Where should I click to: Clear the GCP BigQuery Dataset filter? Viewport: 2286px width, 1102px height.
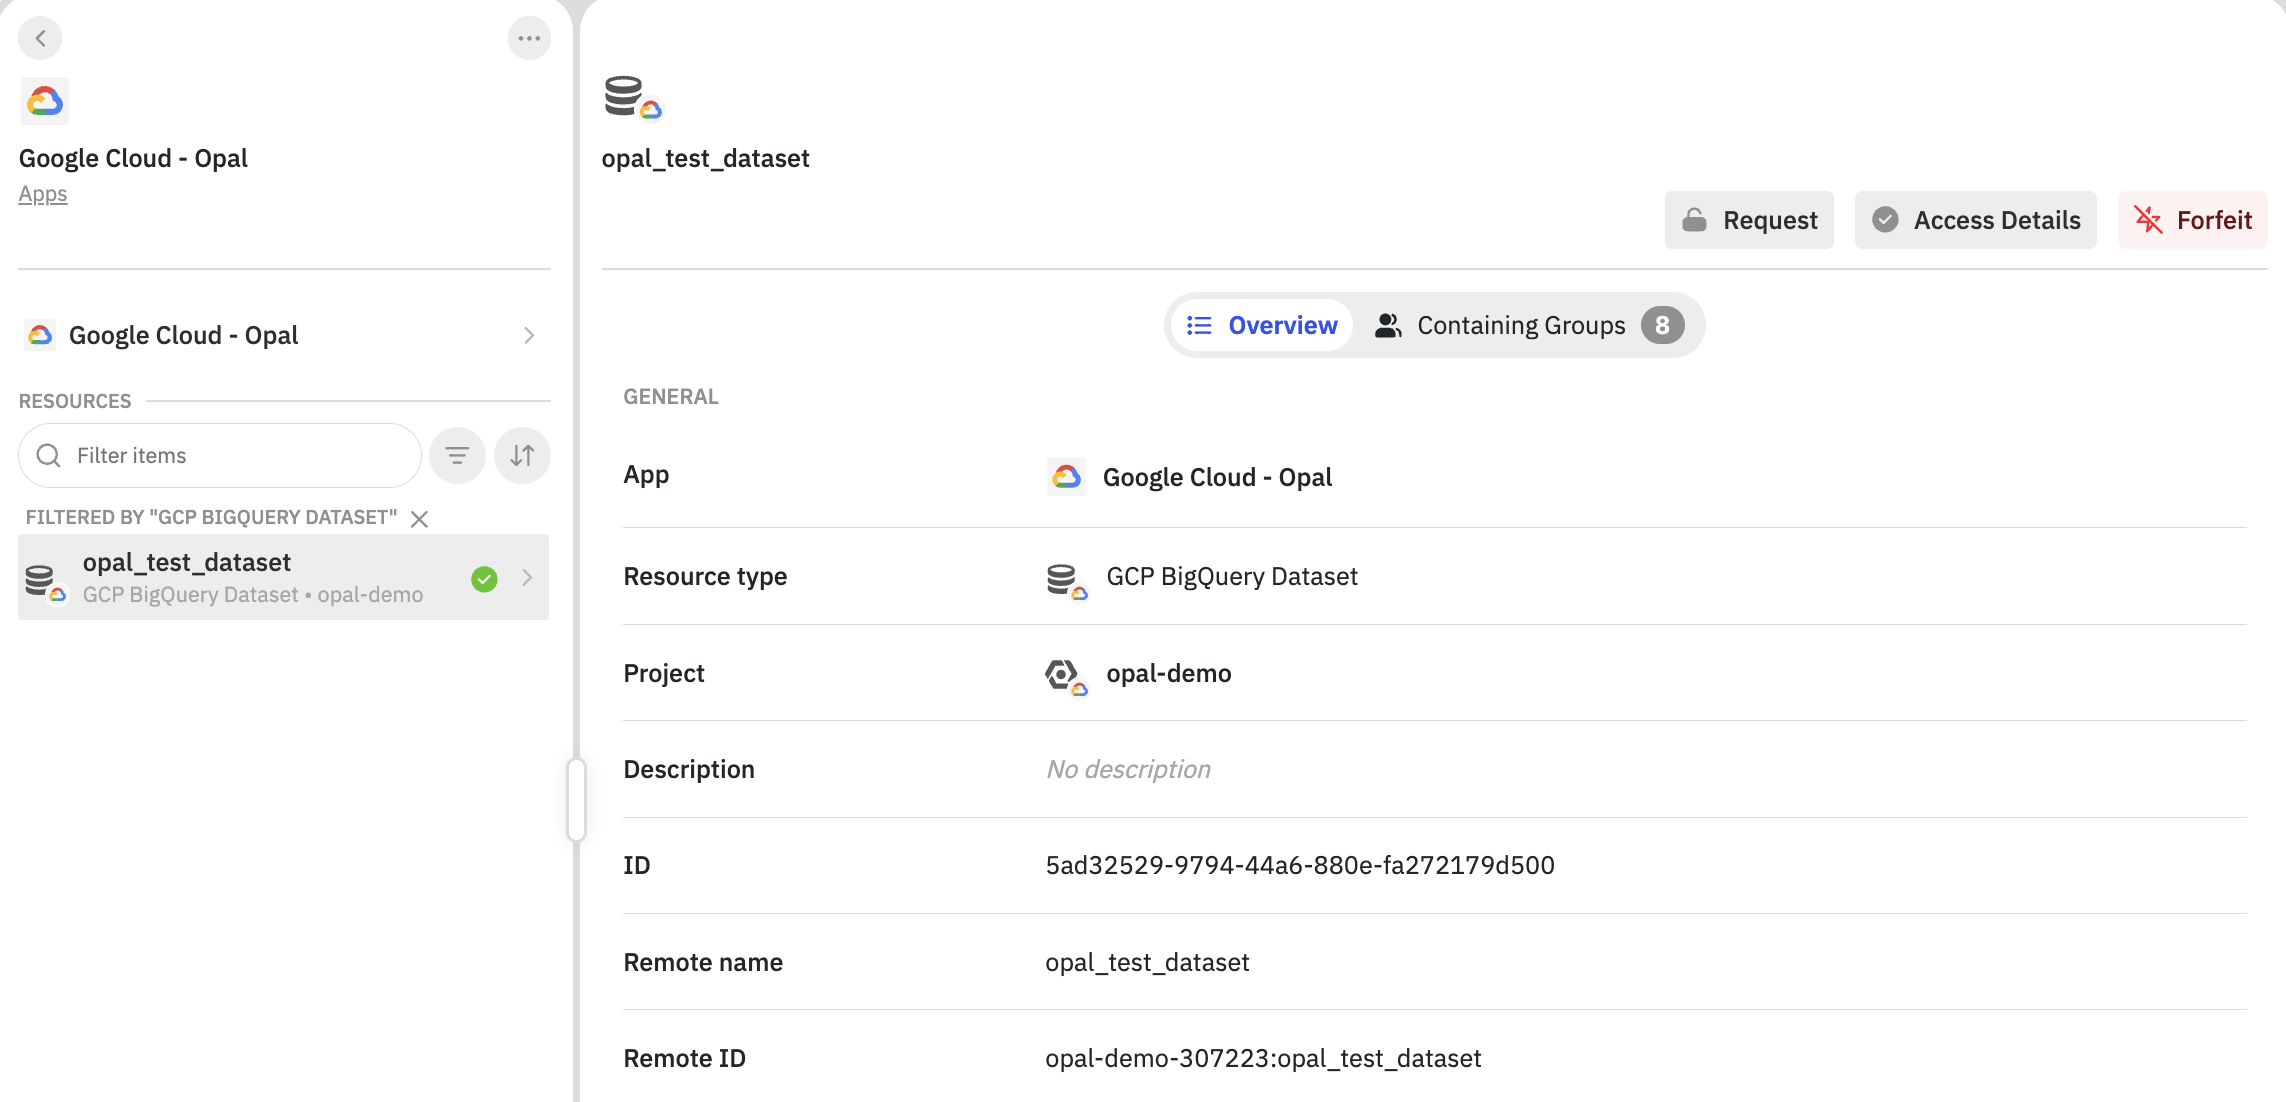420,518
